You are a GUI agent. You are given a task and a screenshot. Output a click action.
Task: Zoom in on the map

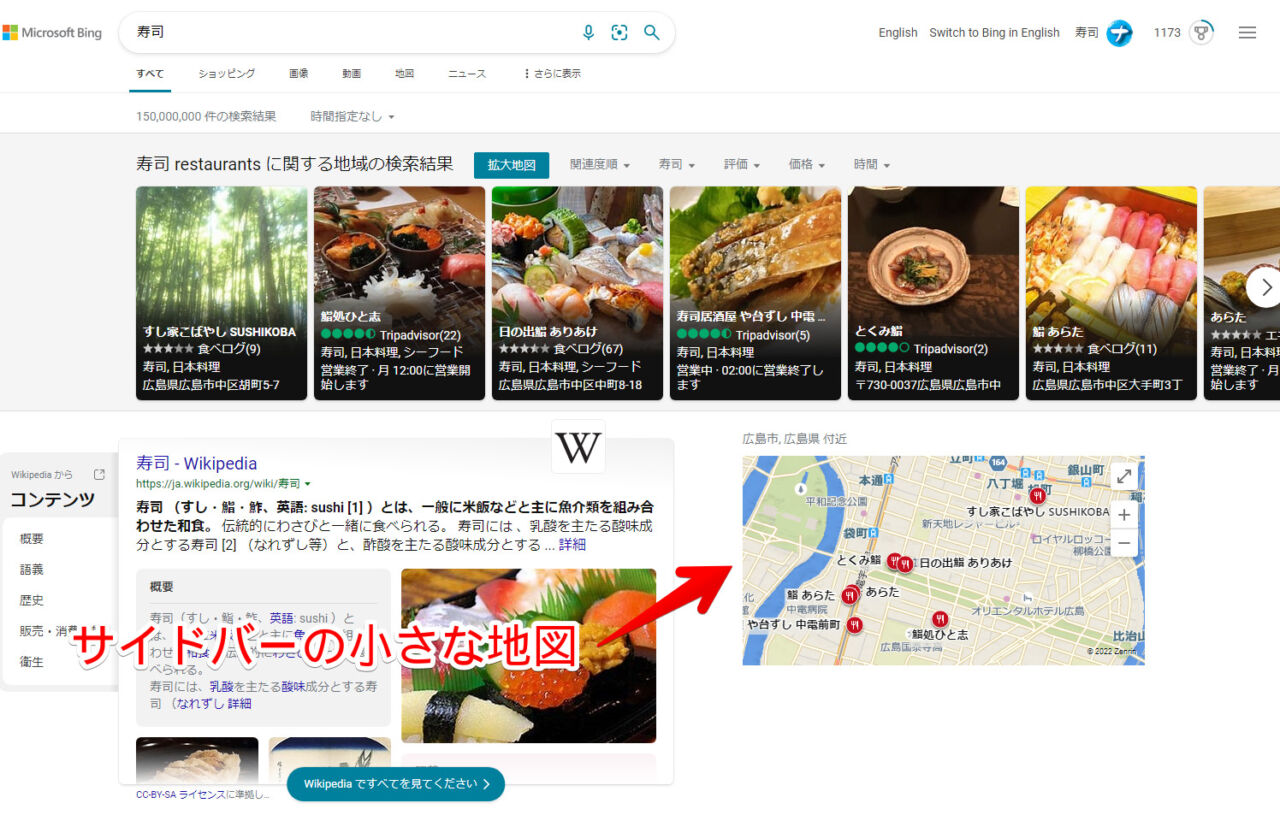click(1124, 515)
